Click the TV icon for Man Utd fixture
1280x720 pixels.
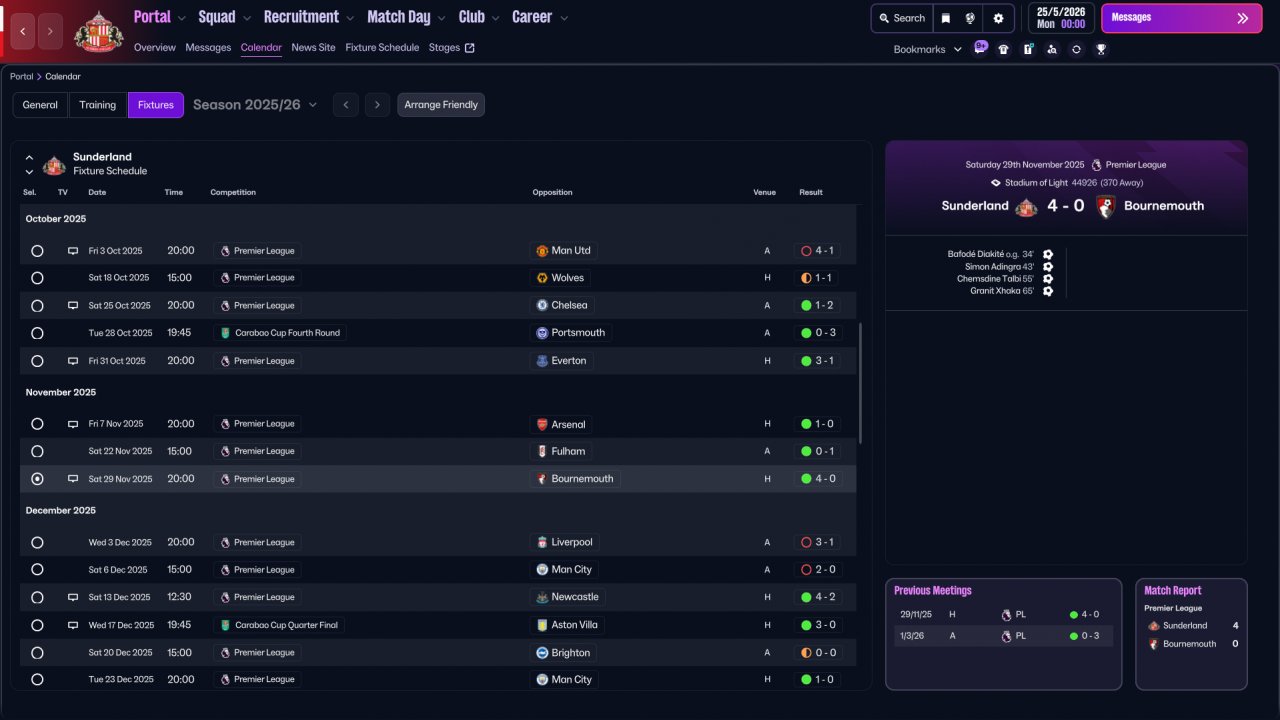click(x=72, y=251)
